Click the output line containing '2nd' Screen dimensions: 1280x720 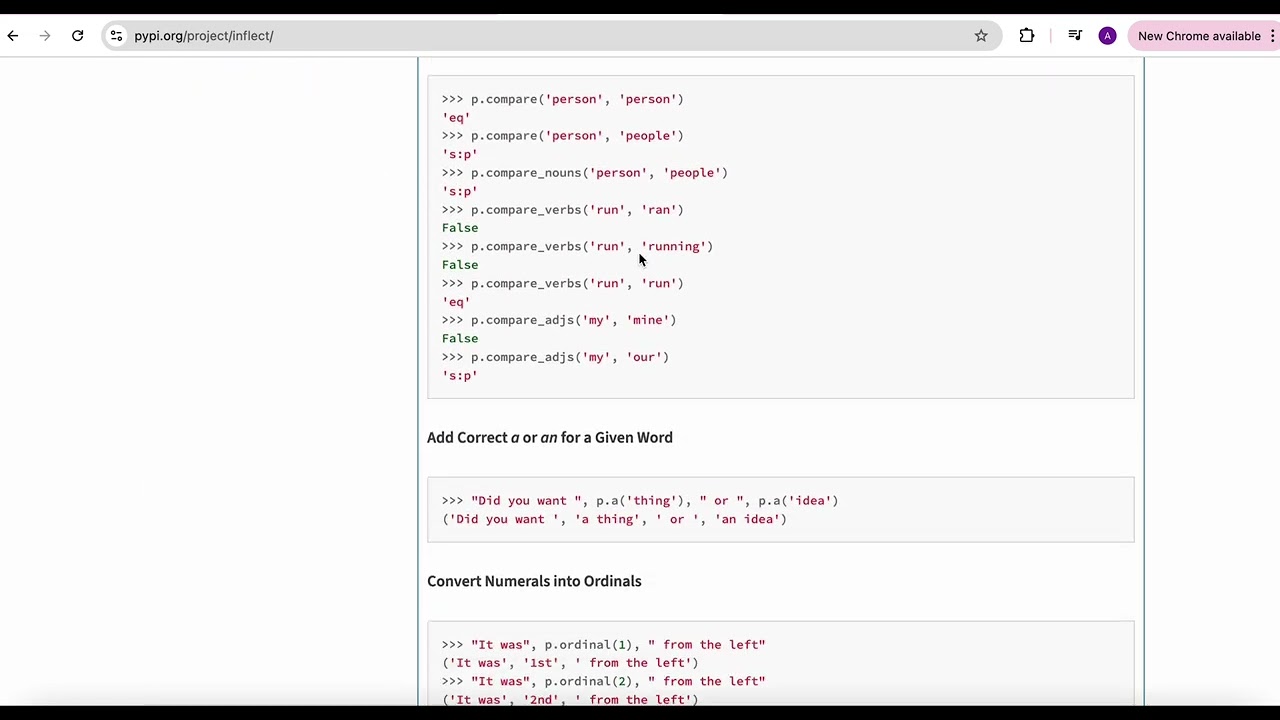coord(570,699)
